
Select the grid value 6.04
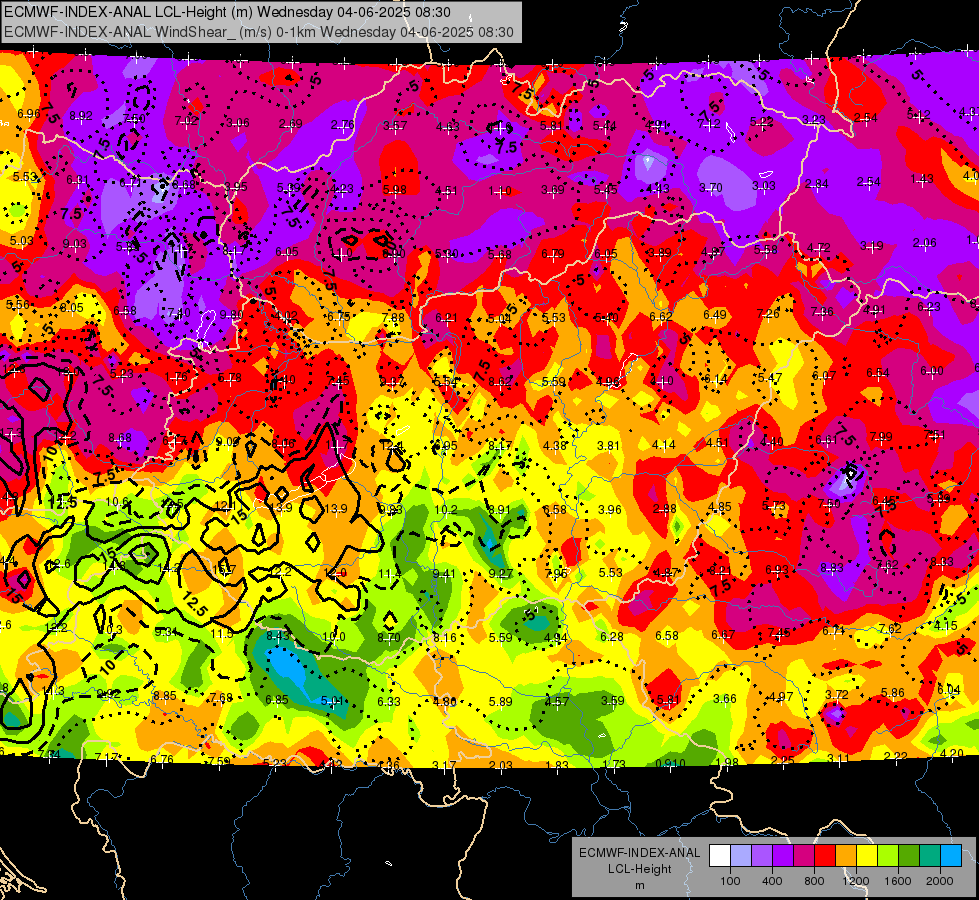coord(949,690)
